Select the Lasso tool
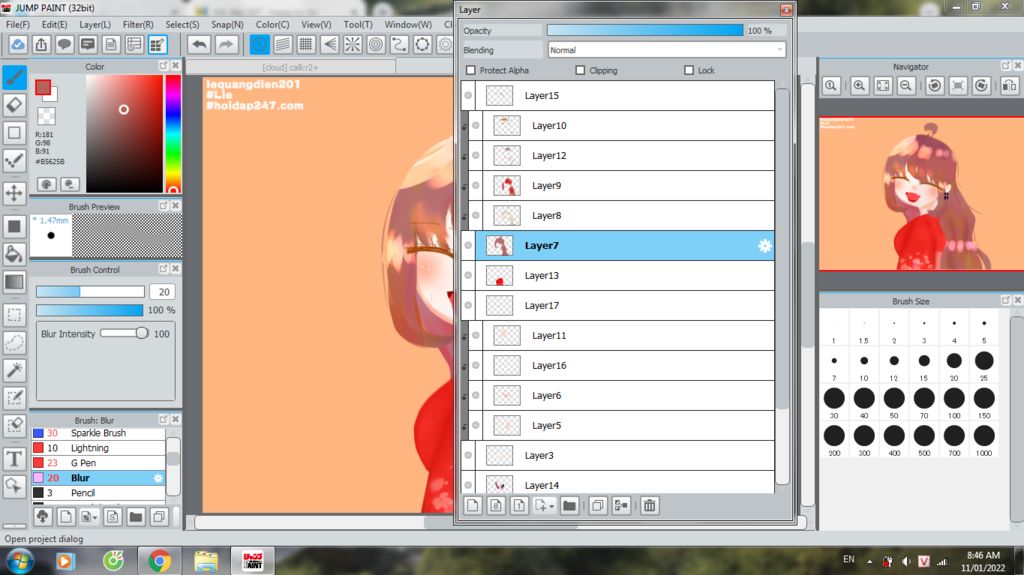The height and width of the screenshot is (575, 1024). click(x=14, y=342)
